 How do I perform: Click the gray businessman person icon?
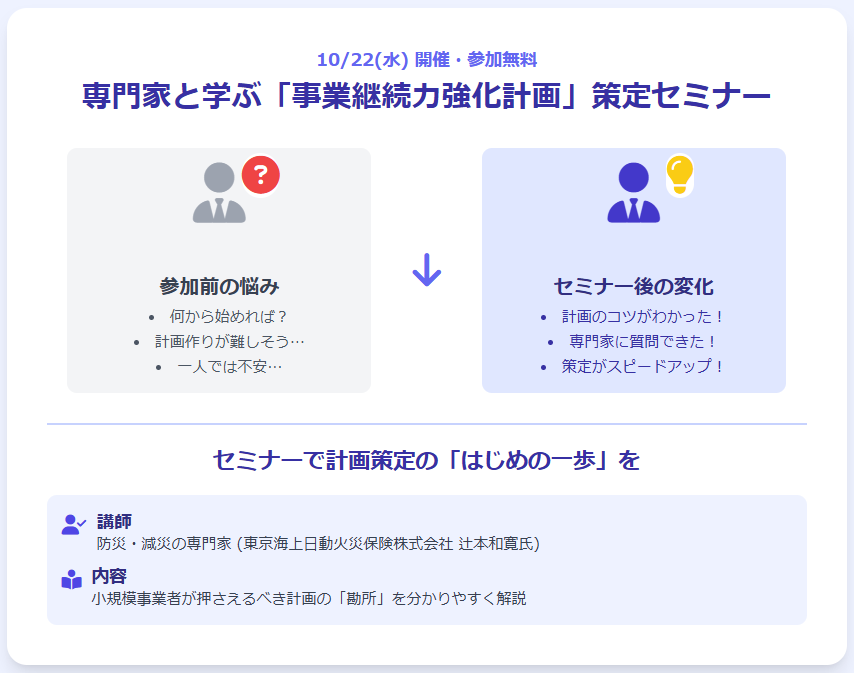[x=219, y=192]
